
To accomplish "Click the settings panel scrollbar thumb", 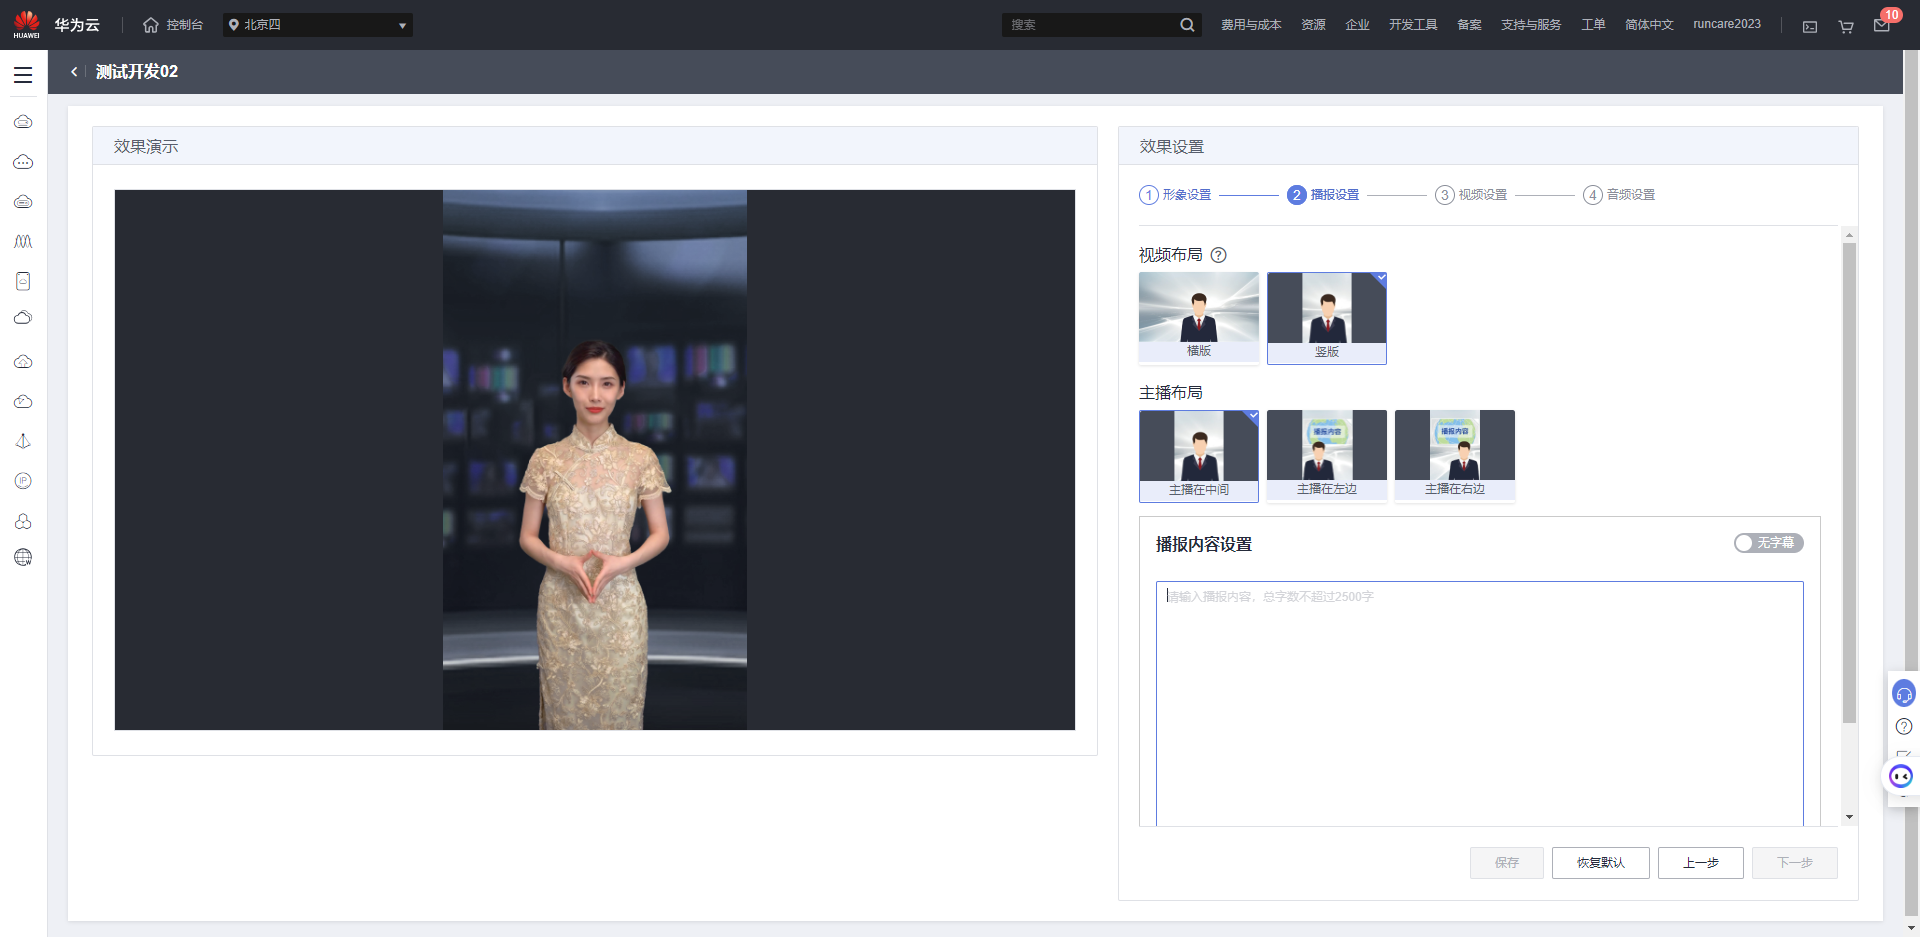I will (x=1849, y=482).
